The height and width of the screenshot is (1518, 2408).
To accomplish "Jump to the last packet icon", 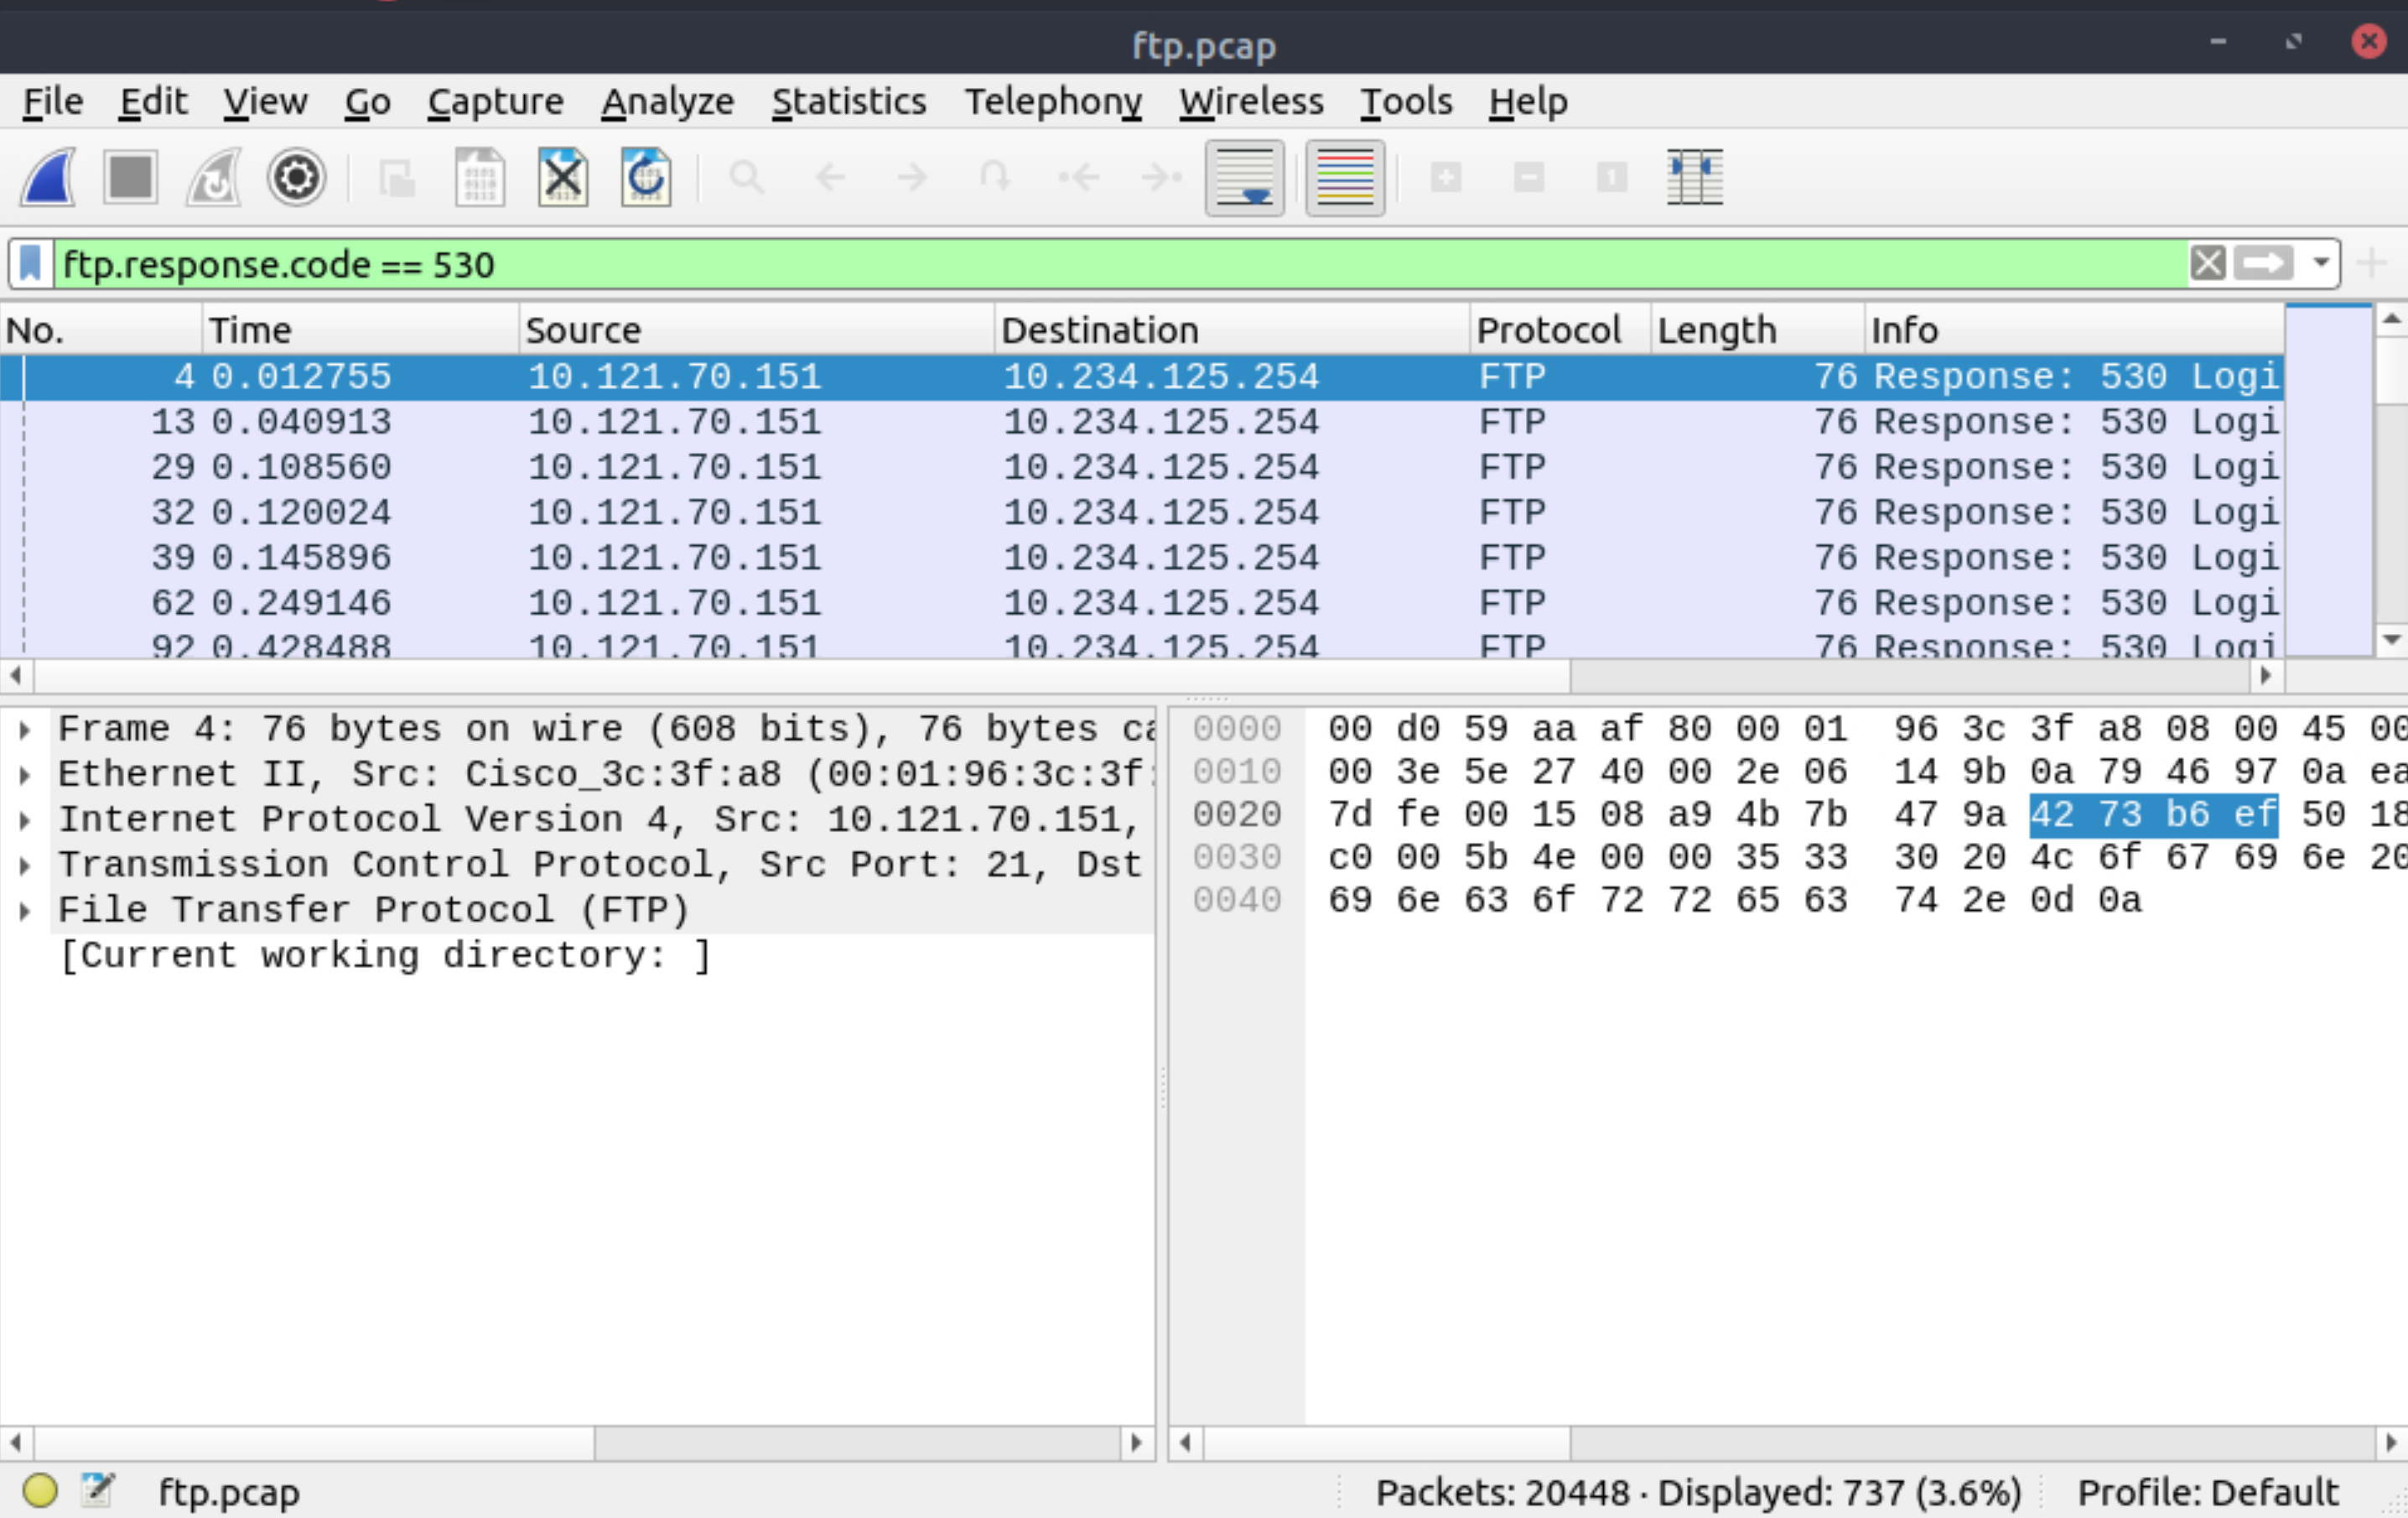I will click(x=1161, y=178).
